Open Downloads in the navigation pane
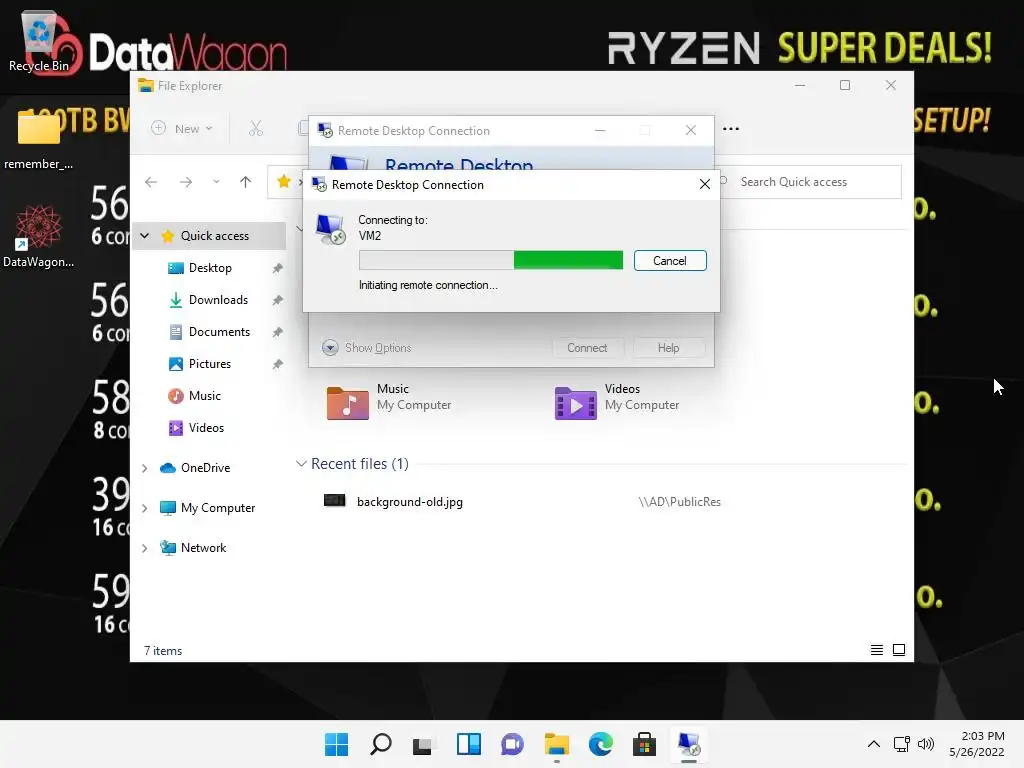 (x=218, y=300)
